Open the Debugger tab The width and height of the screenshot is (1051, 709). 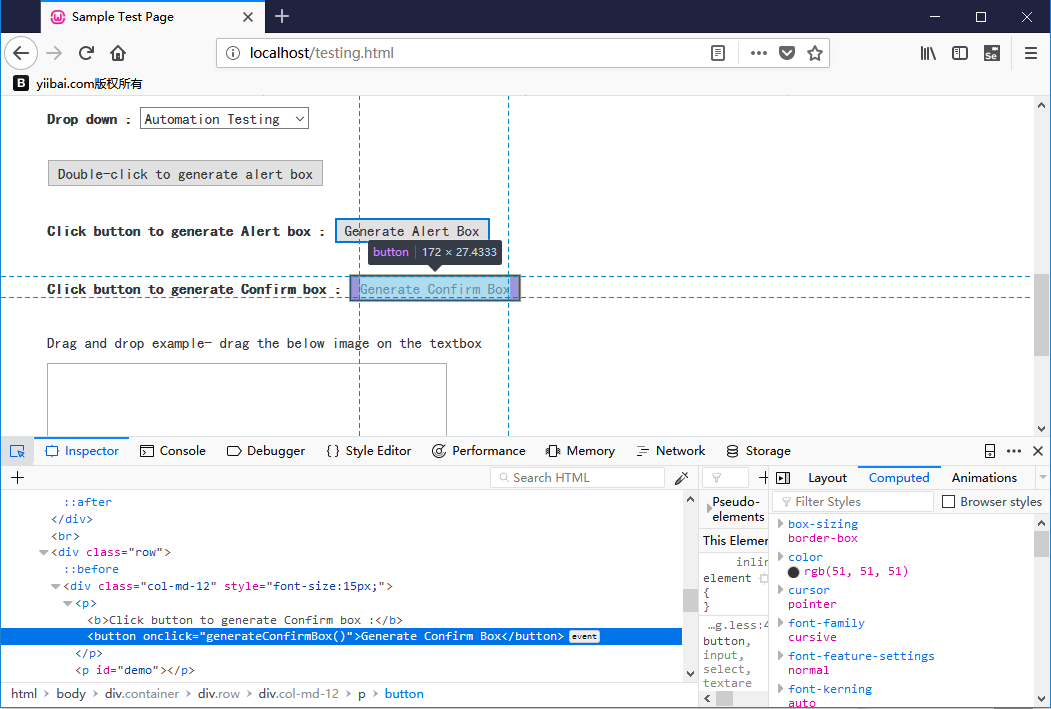266,451
